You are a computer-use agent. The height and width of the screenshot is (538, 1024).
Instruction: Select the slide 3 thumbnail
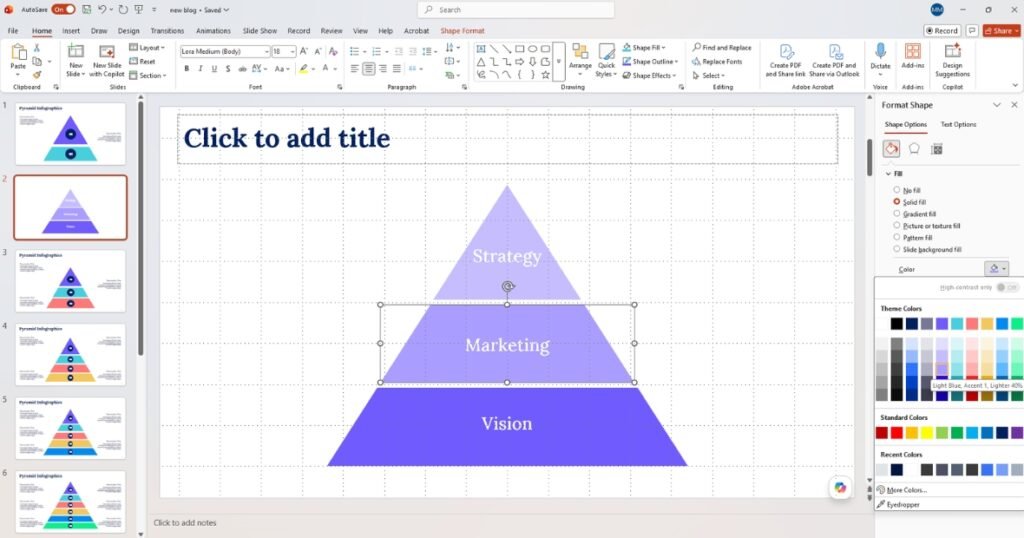[71, 281]
